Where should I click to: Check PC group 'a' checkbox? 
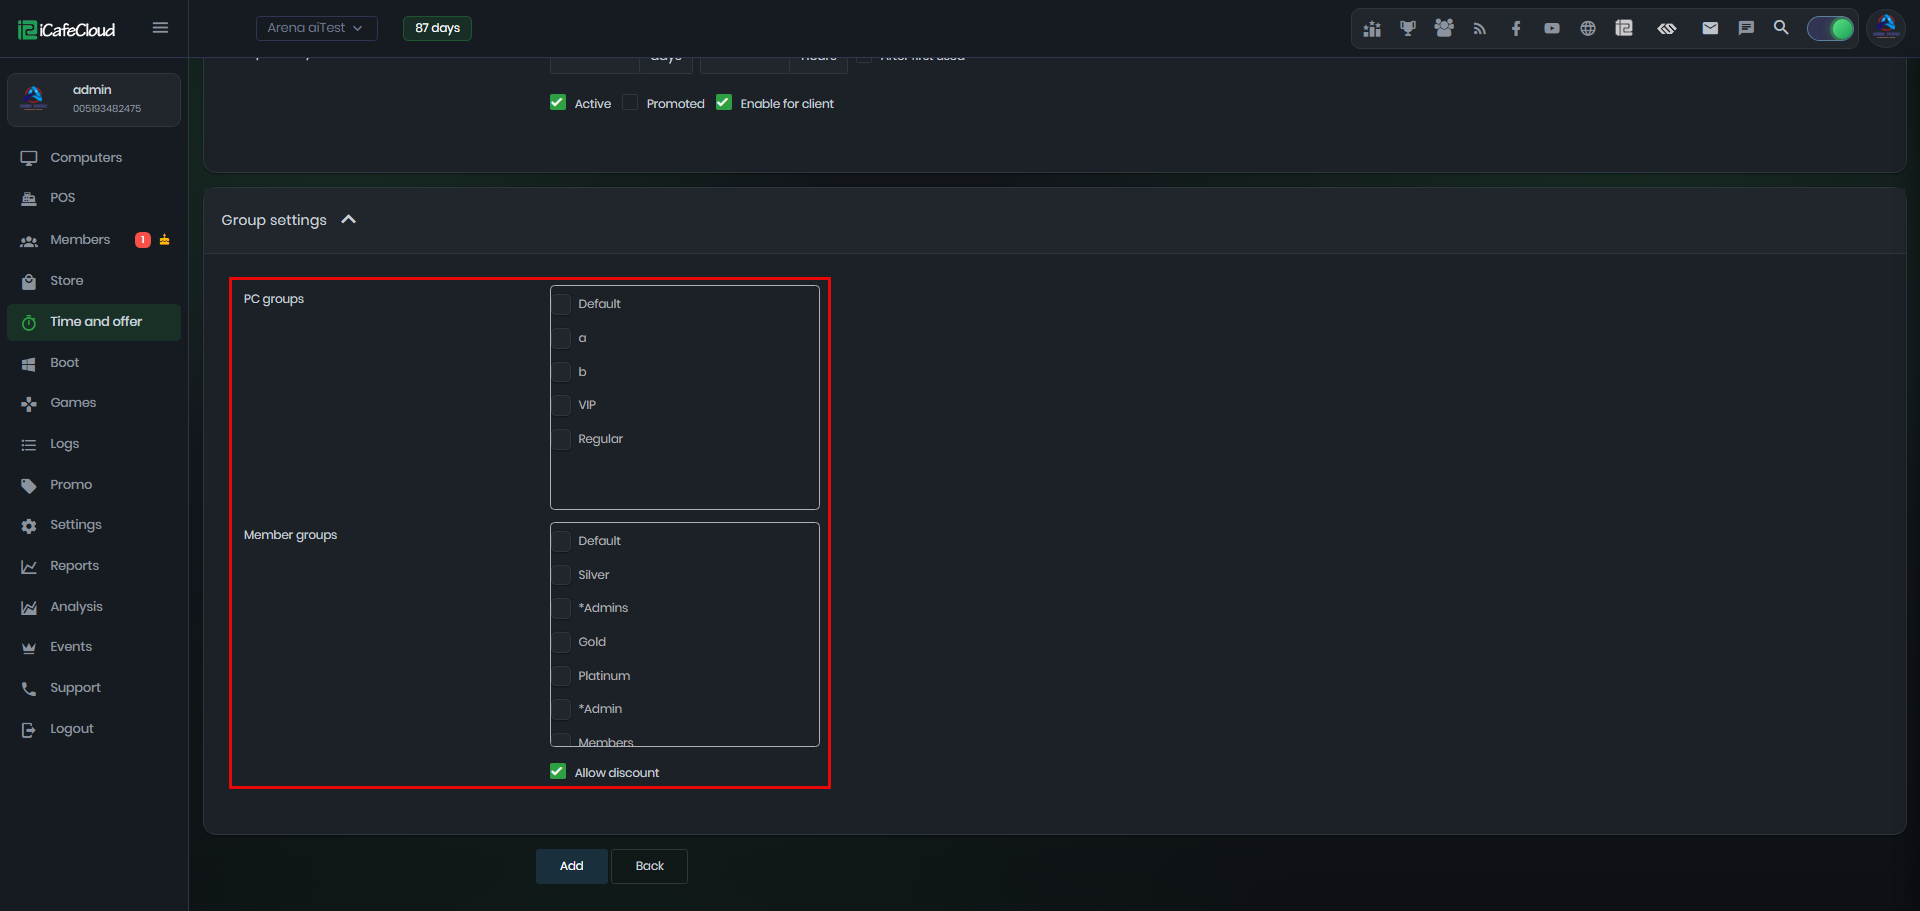click(x=562, y=338)
